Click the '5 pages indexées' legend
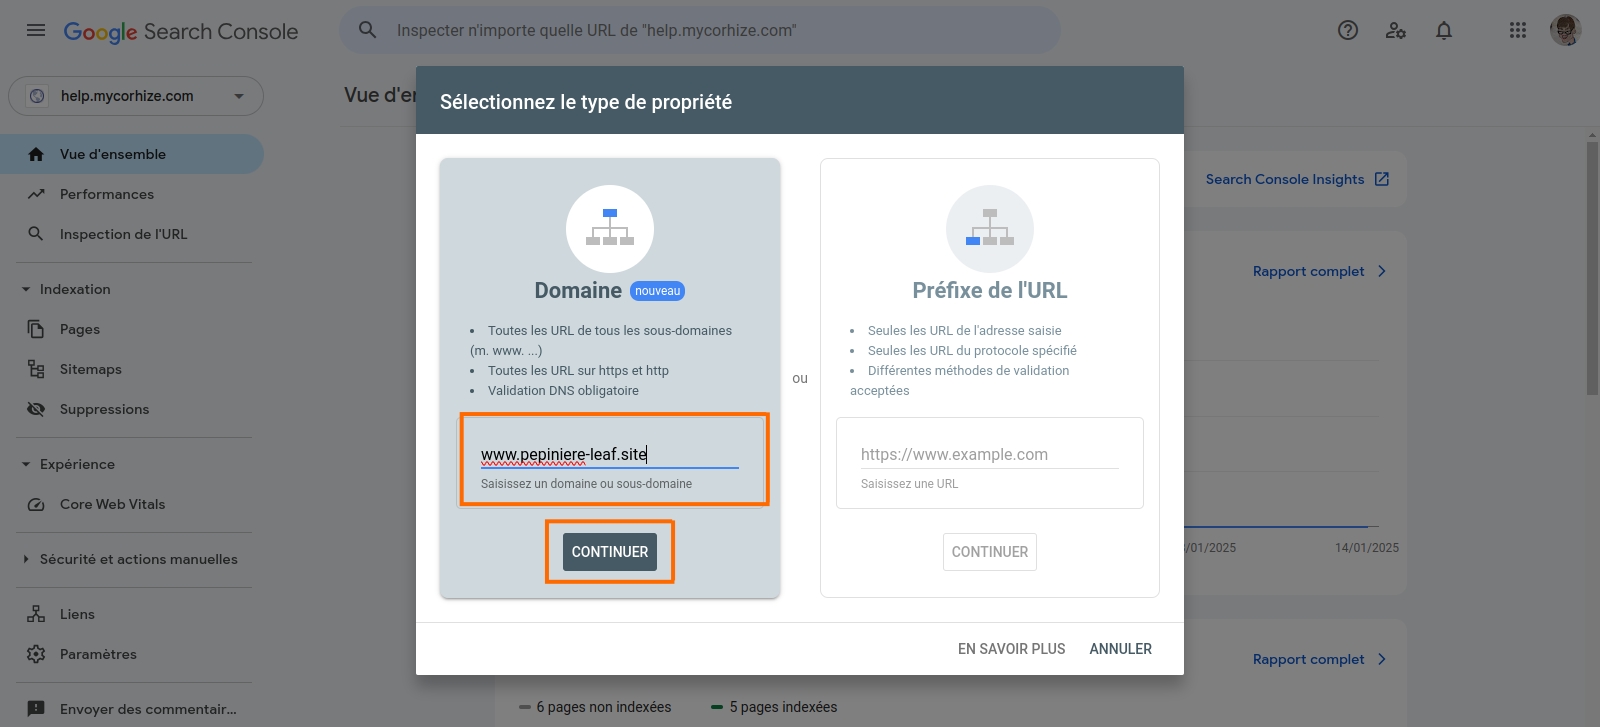Screen dimensions: 1600x727 tap(774, 707)
